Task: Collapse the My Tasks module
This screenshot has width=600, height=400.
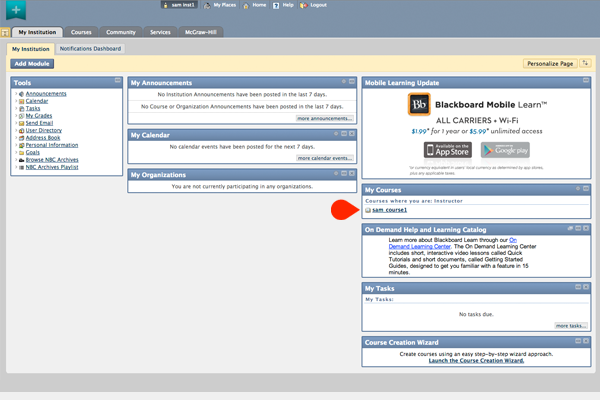Action: (x=578, y=287)
